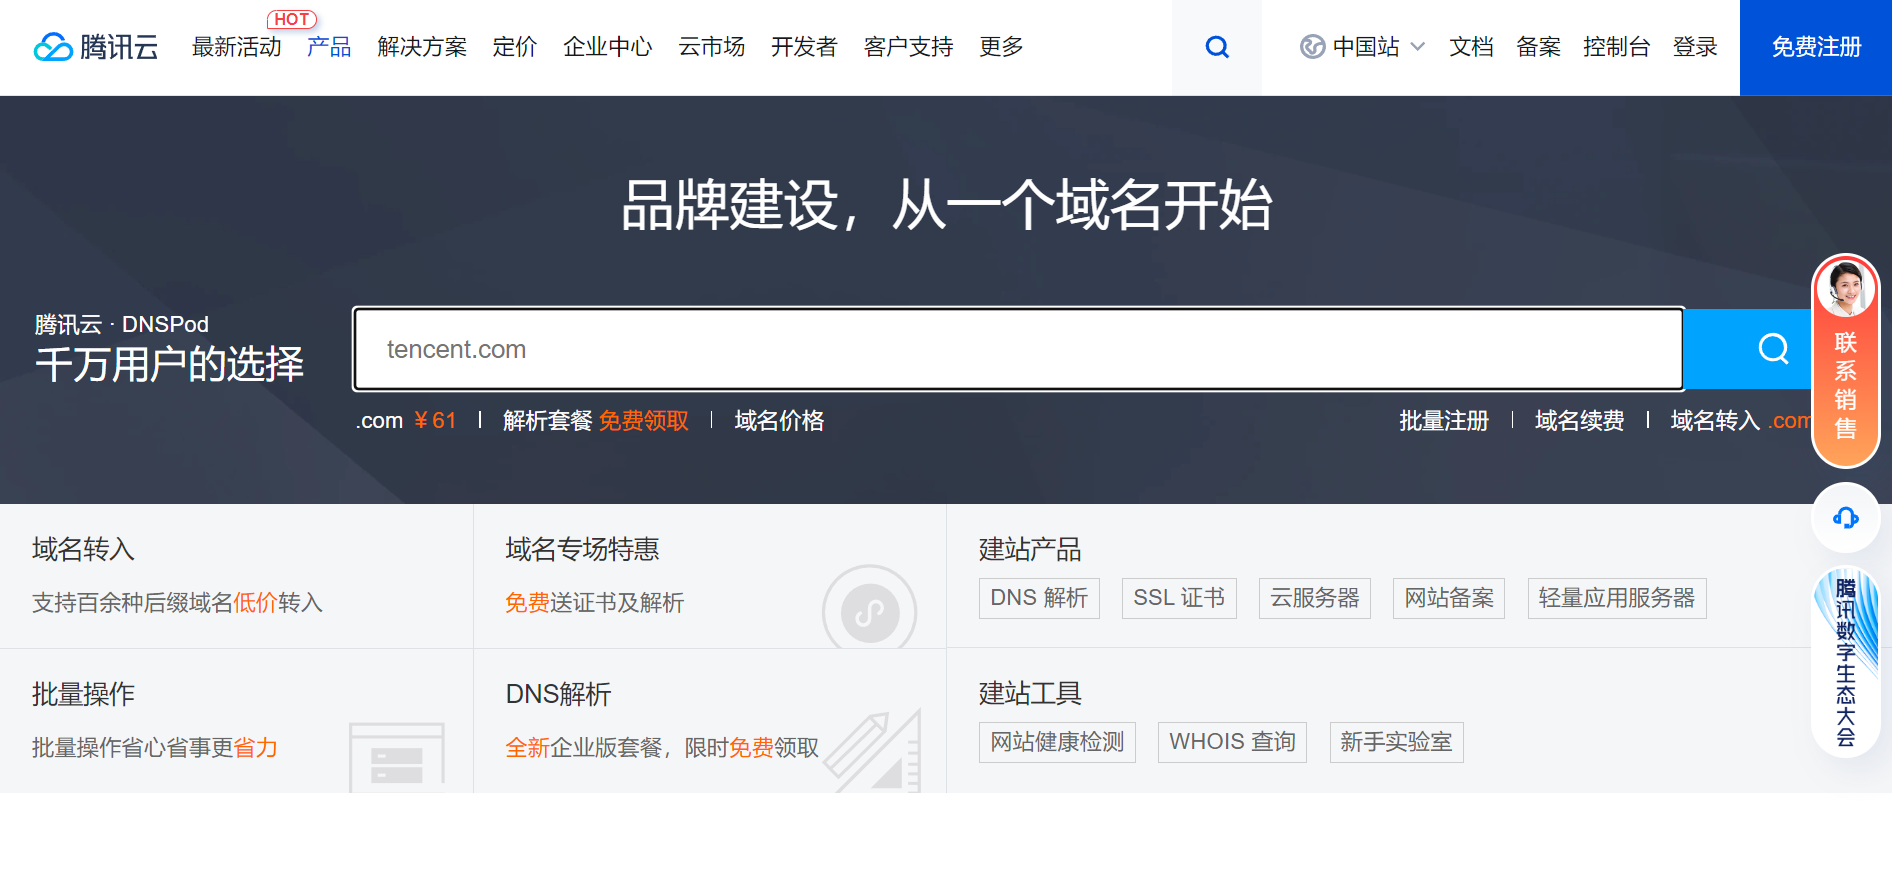Open the 客户支持 menu
Screen dimensions: 1892x876
[909, 47]
